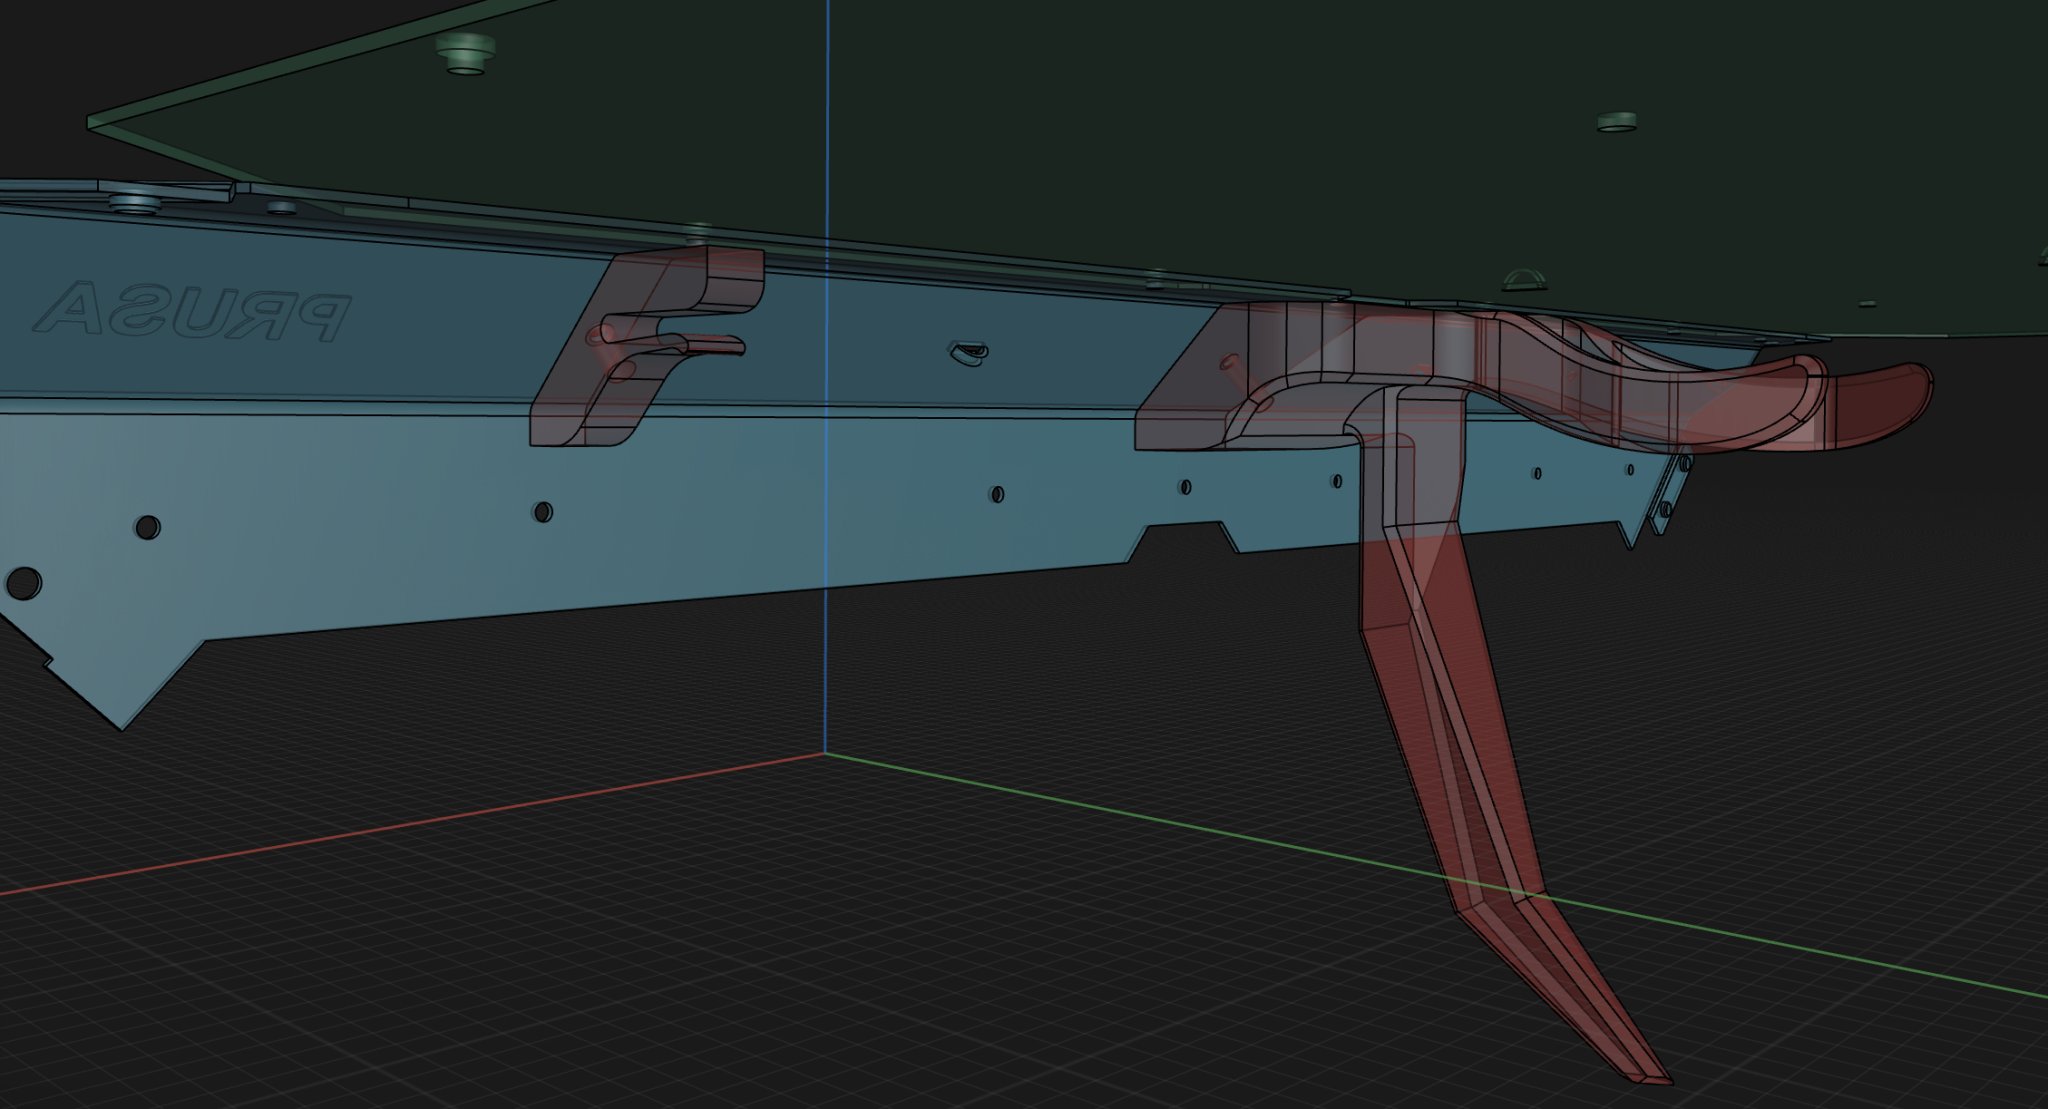The height and width of the screenshot is (1109, 2048).
Task: Select the small curved slot in frame center
Action: click(x=969, y=351)
